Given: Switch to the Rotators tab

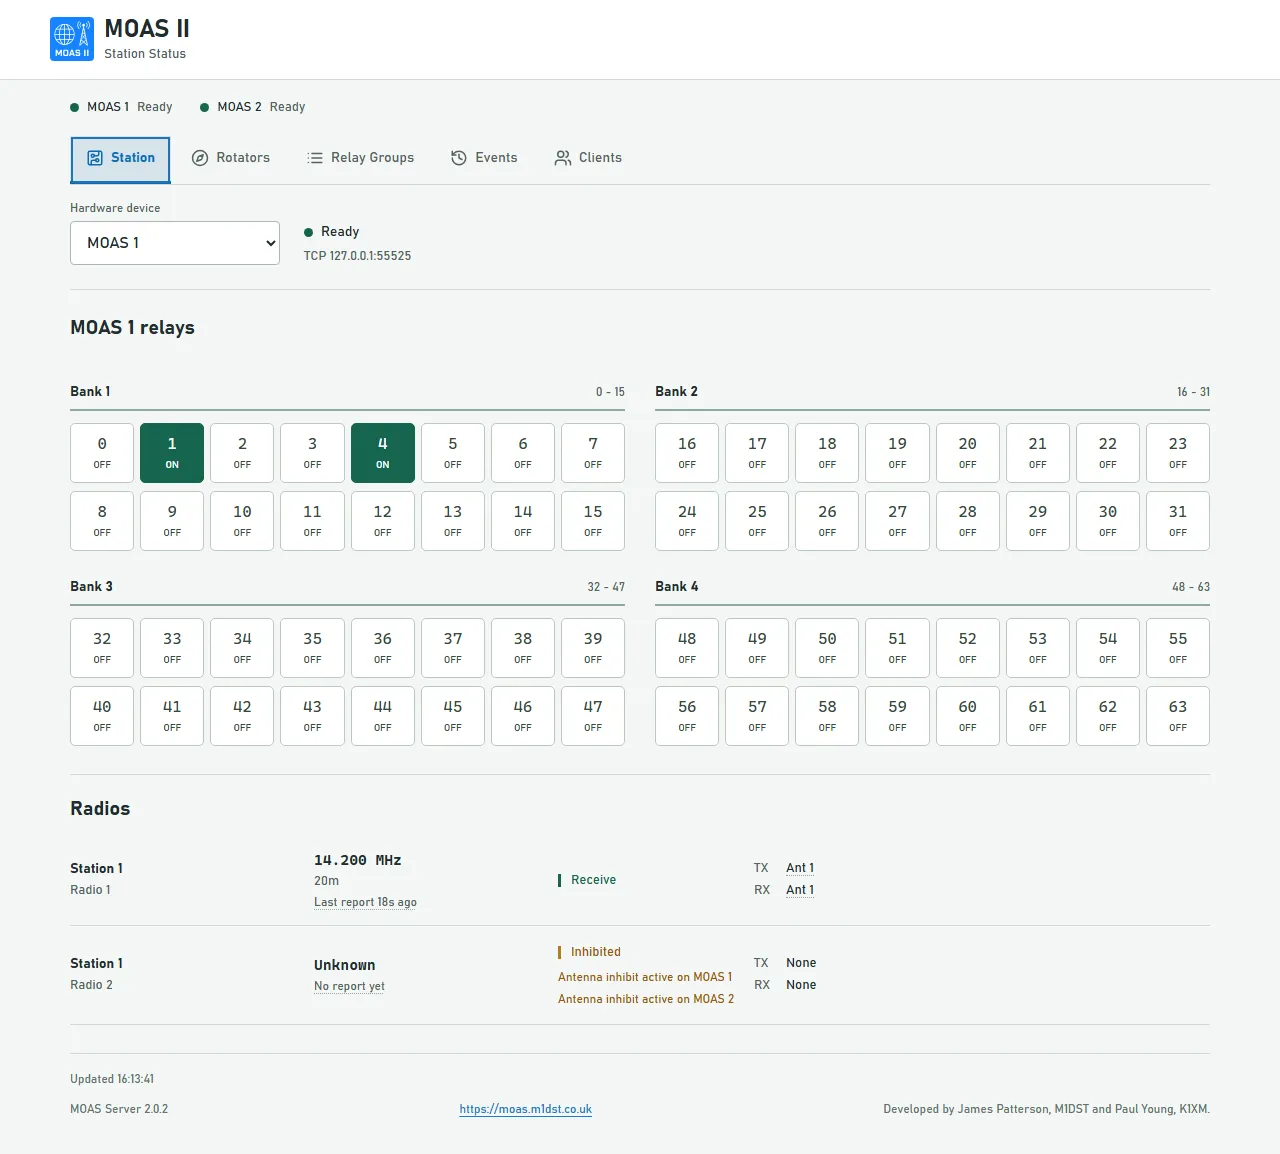Looking at the screenshot, I should (231, 158).
